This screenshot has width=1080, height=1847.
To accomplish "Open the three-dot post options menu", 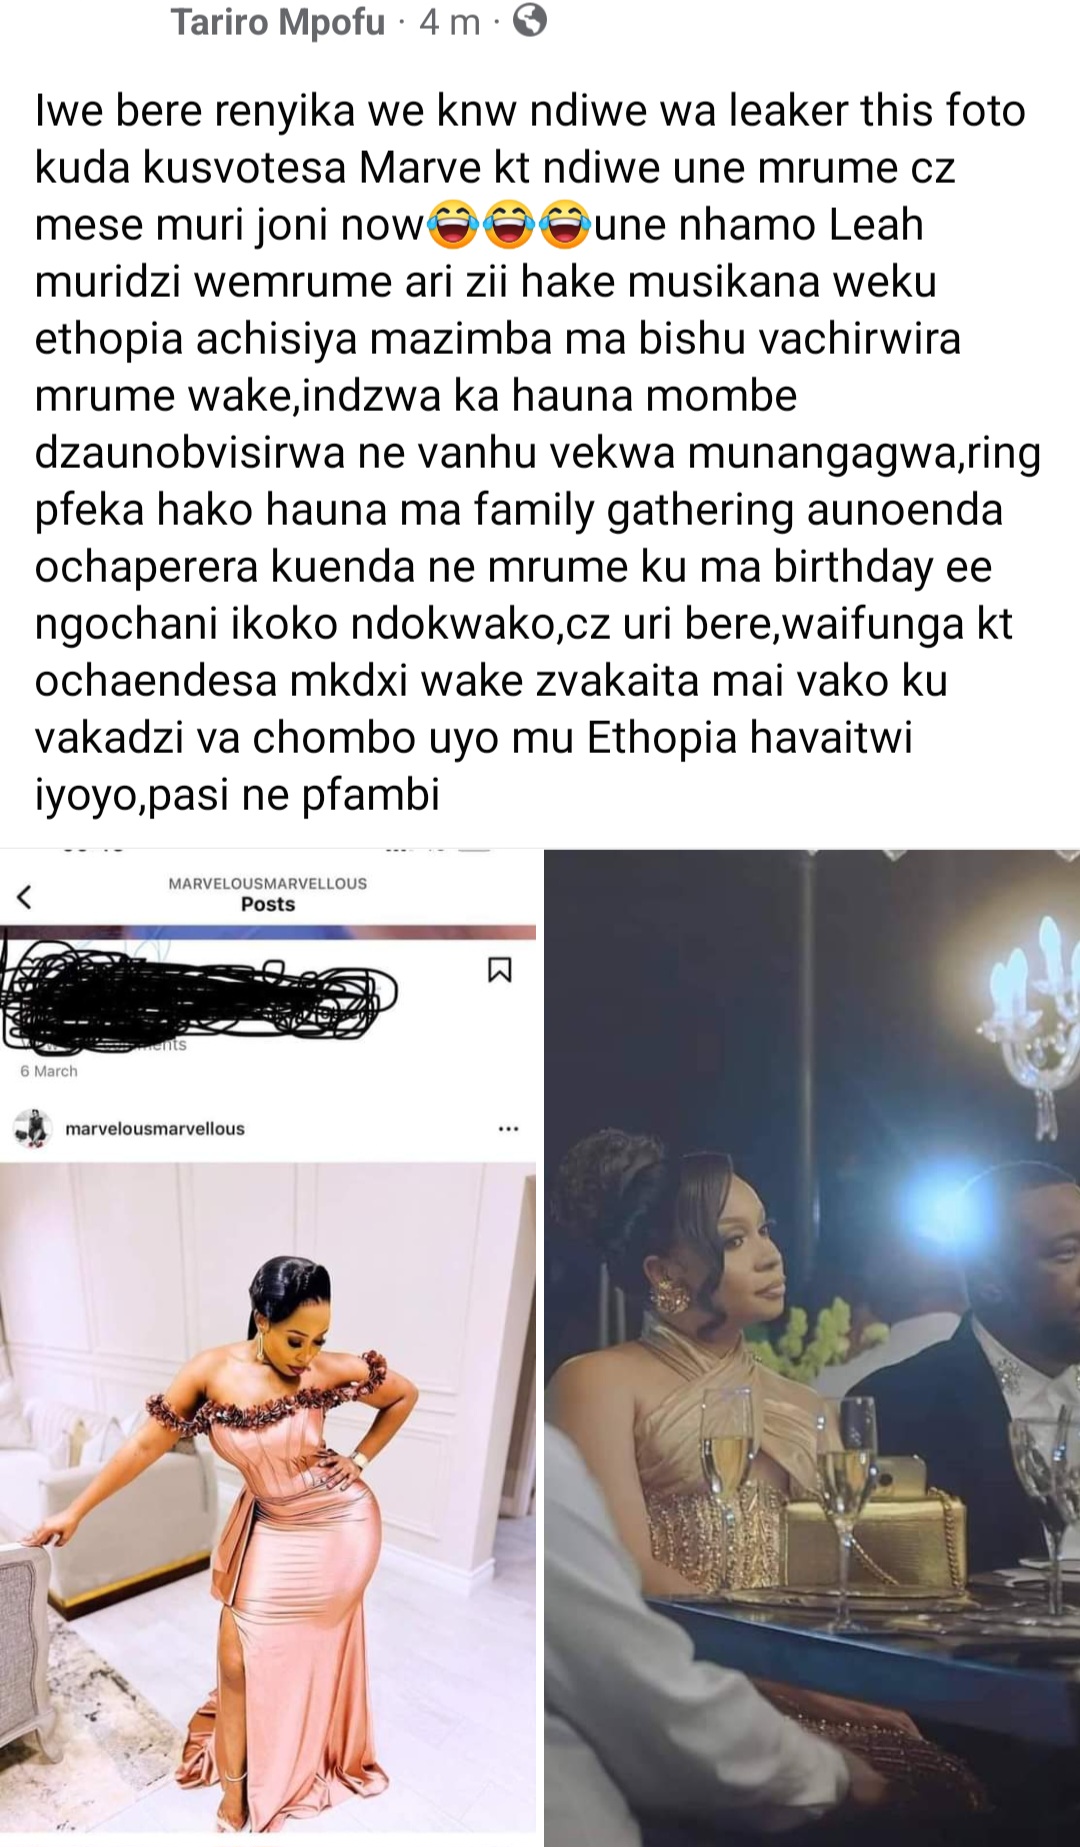I will pos(508,1129).
